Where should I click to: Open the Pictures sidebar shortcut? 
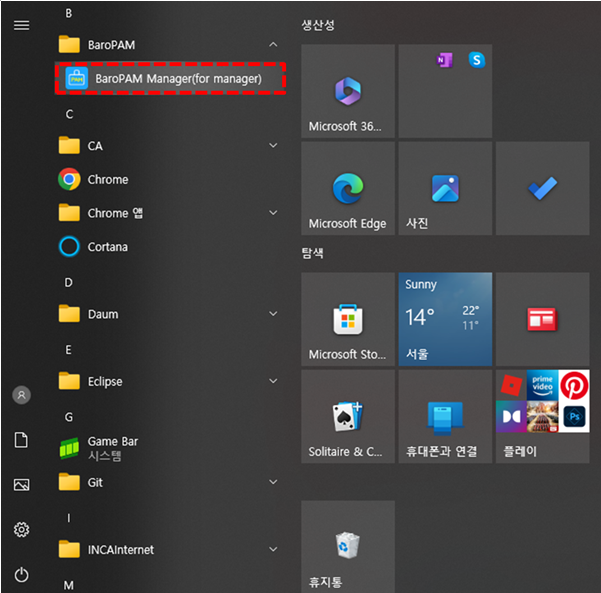point(21,485)
